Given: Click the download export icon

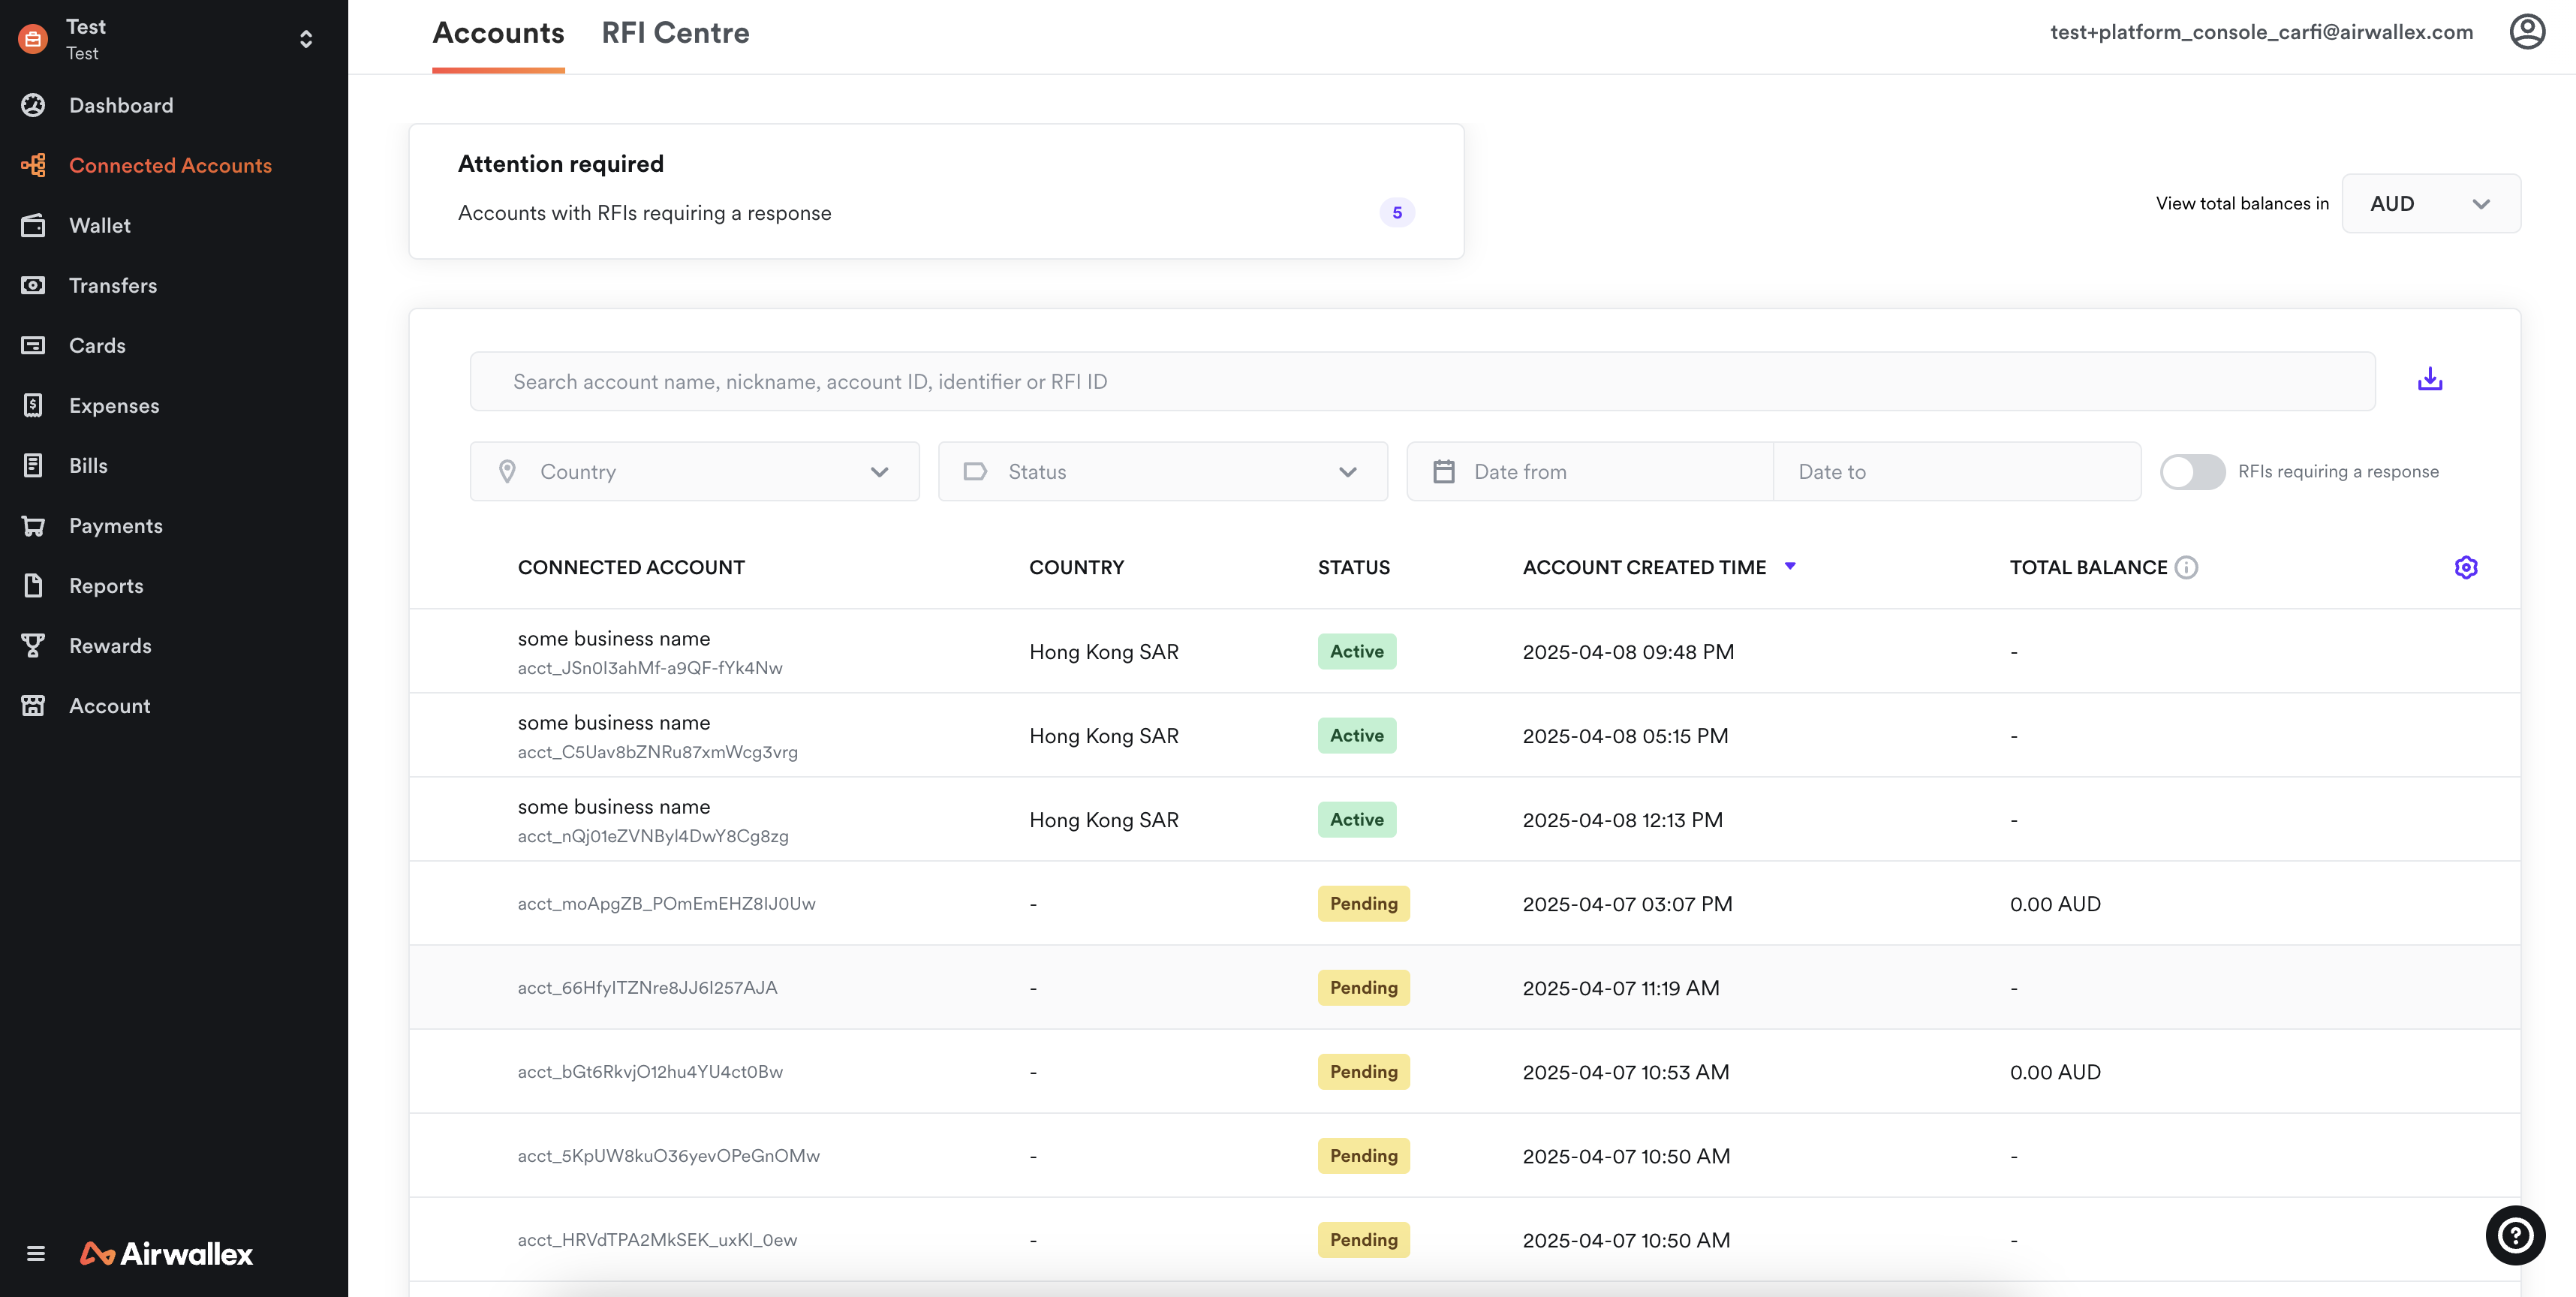Looking at the screenshot, I should (2429, 380).
